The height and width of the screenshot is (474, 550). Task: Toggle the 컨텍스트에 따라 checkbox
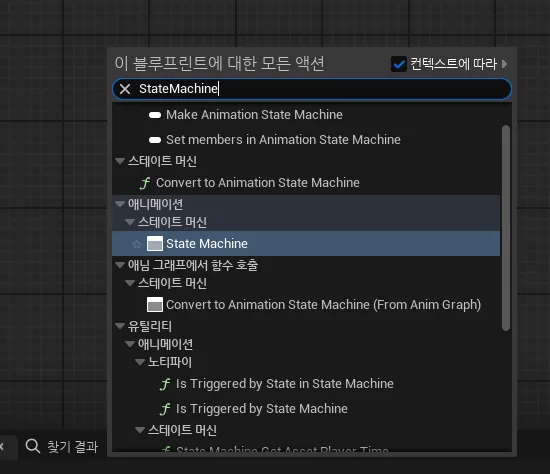click(399, 64)
